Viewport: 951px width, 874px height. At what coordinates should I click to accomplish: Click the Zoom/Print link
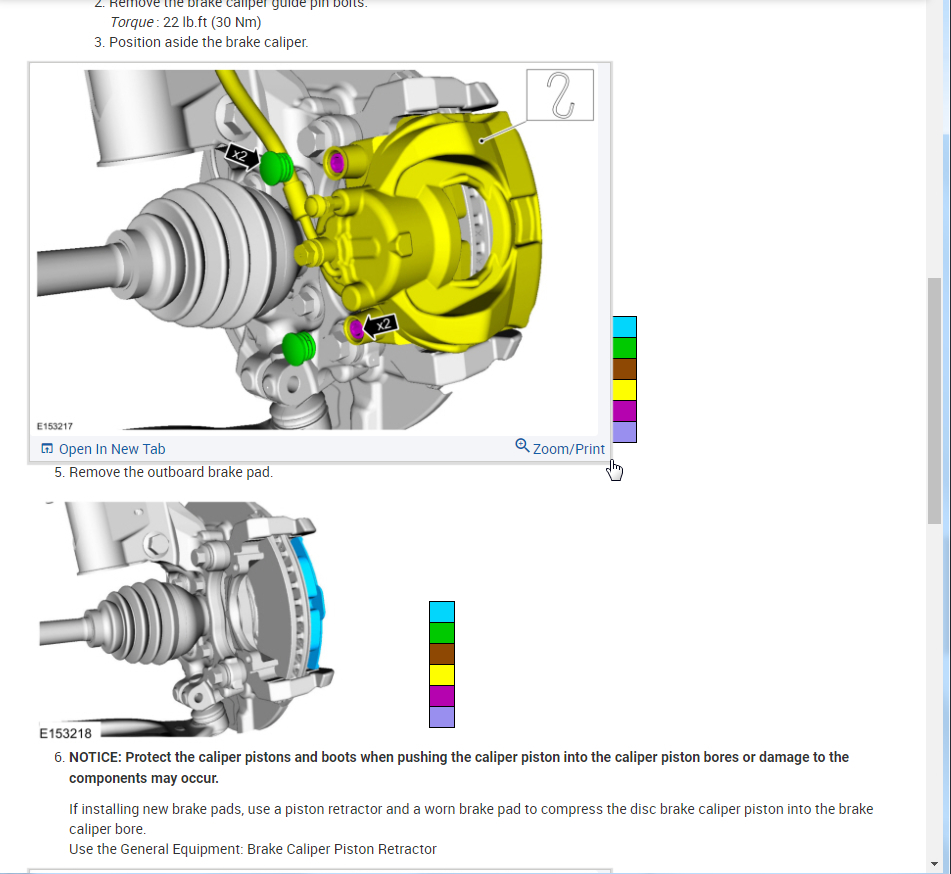pos(568,449)
